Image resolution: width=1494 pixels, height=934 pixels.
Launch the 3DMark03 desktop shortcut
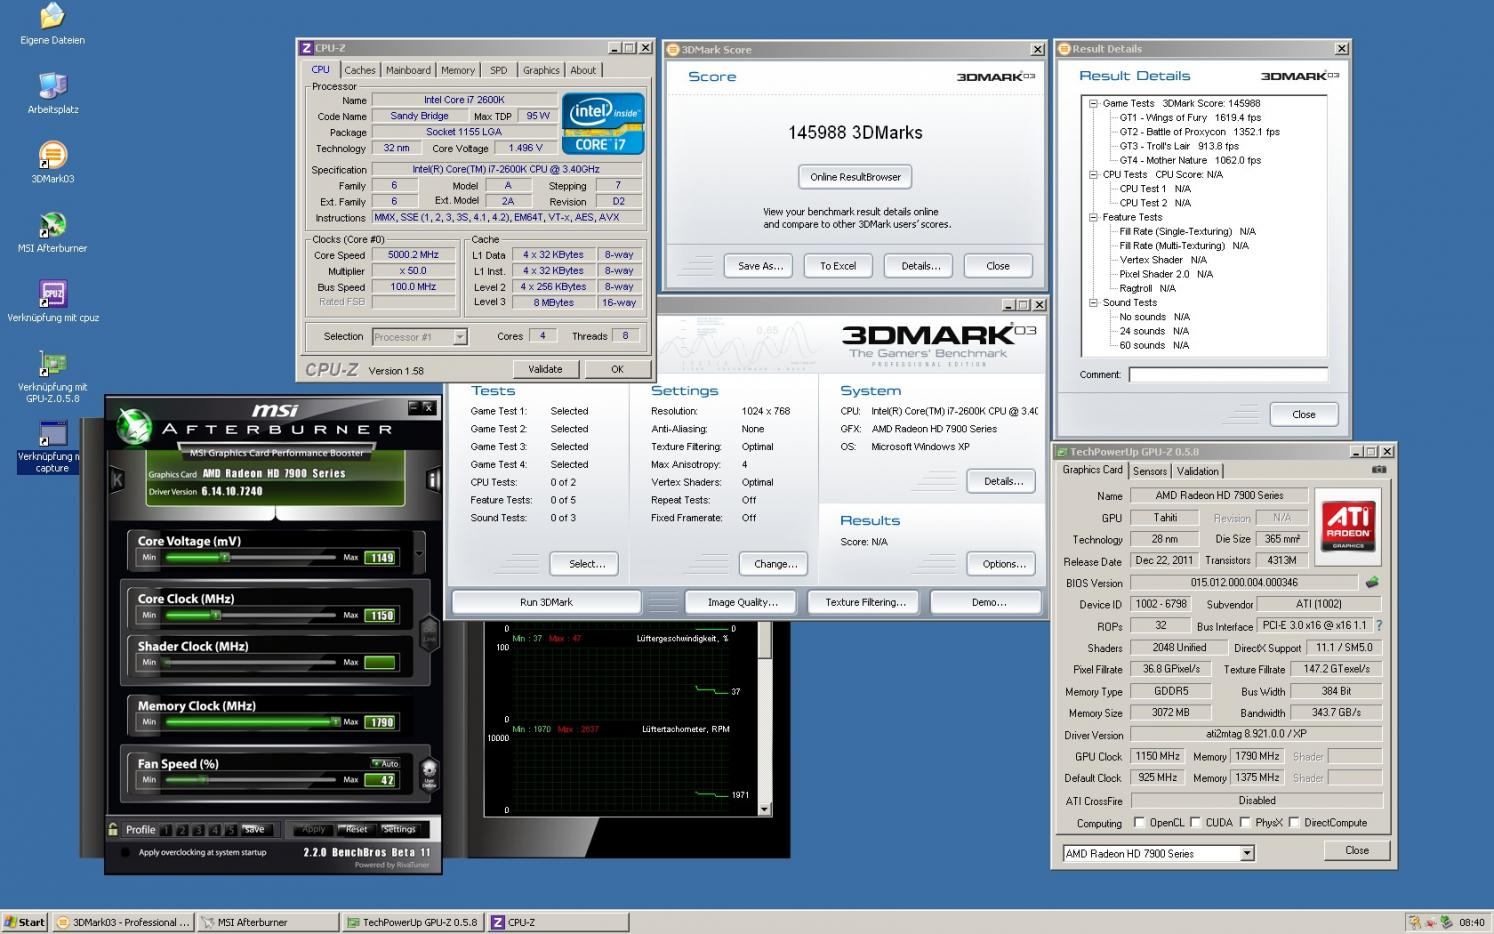click(x=52, y=155)
